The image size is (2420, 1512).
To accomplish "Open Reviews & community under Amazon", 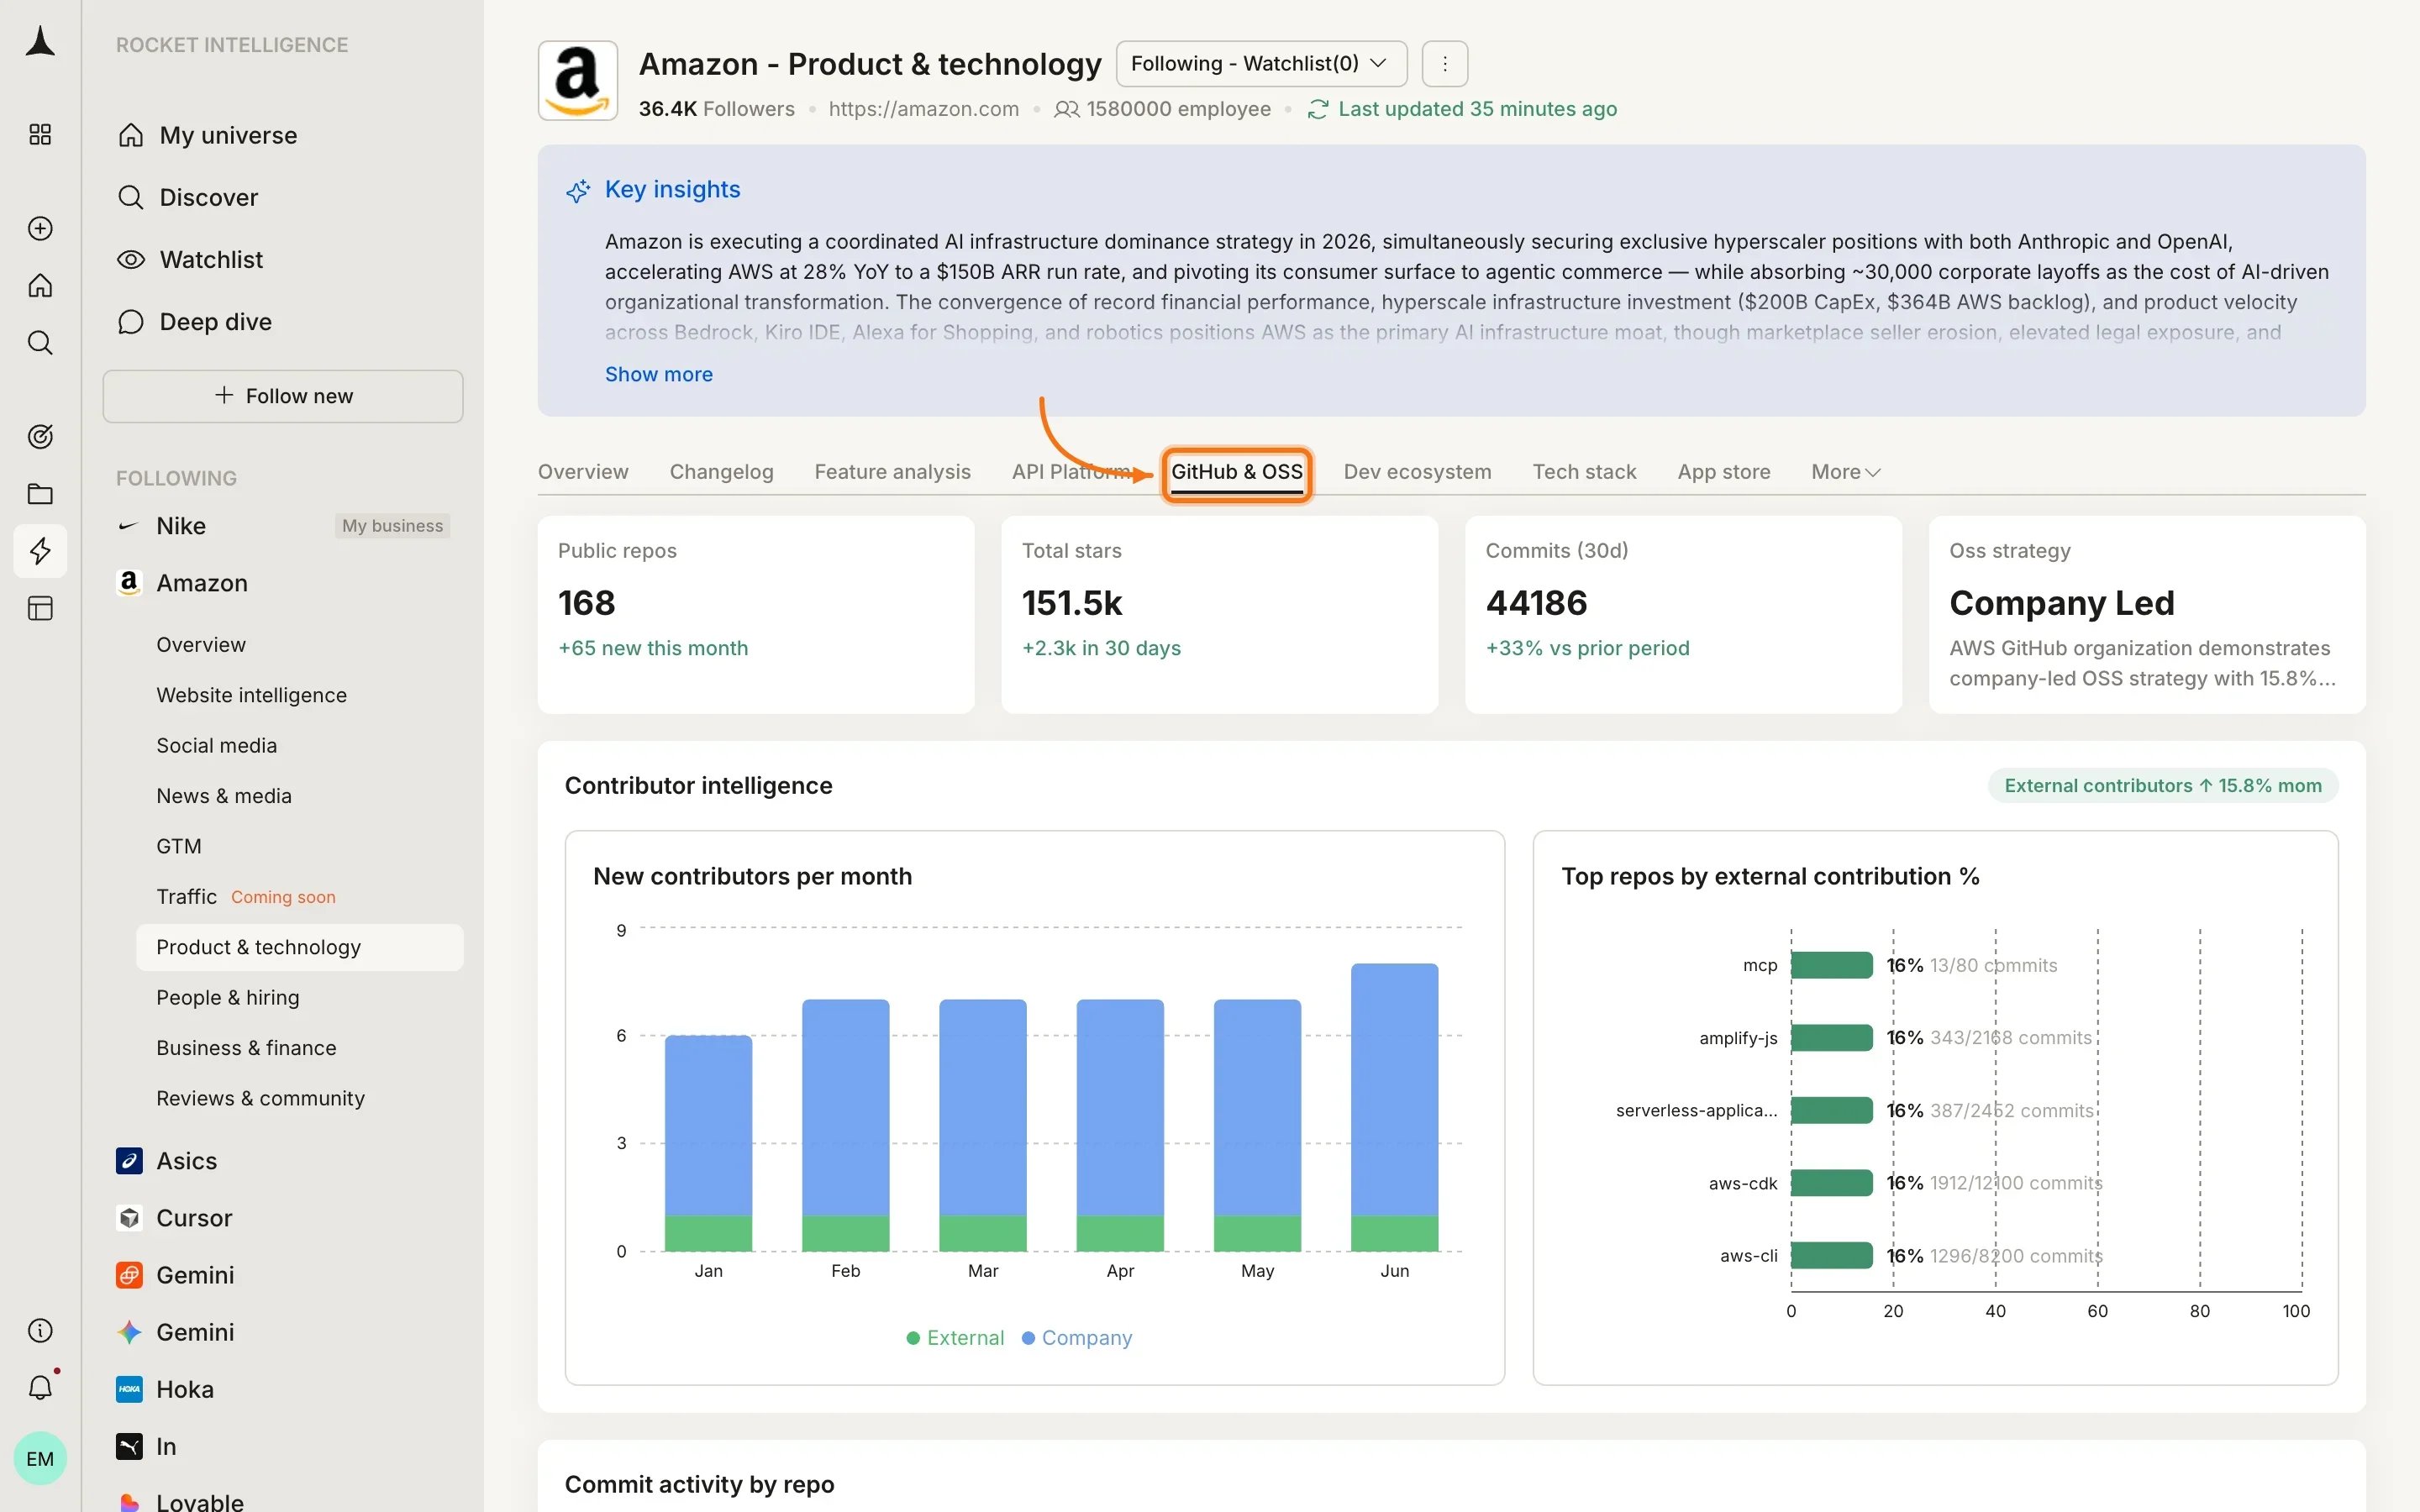I will click(260, 1098).
